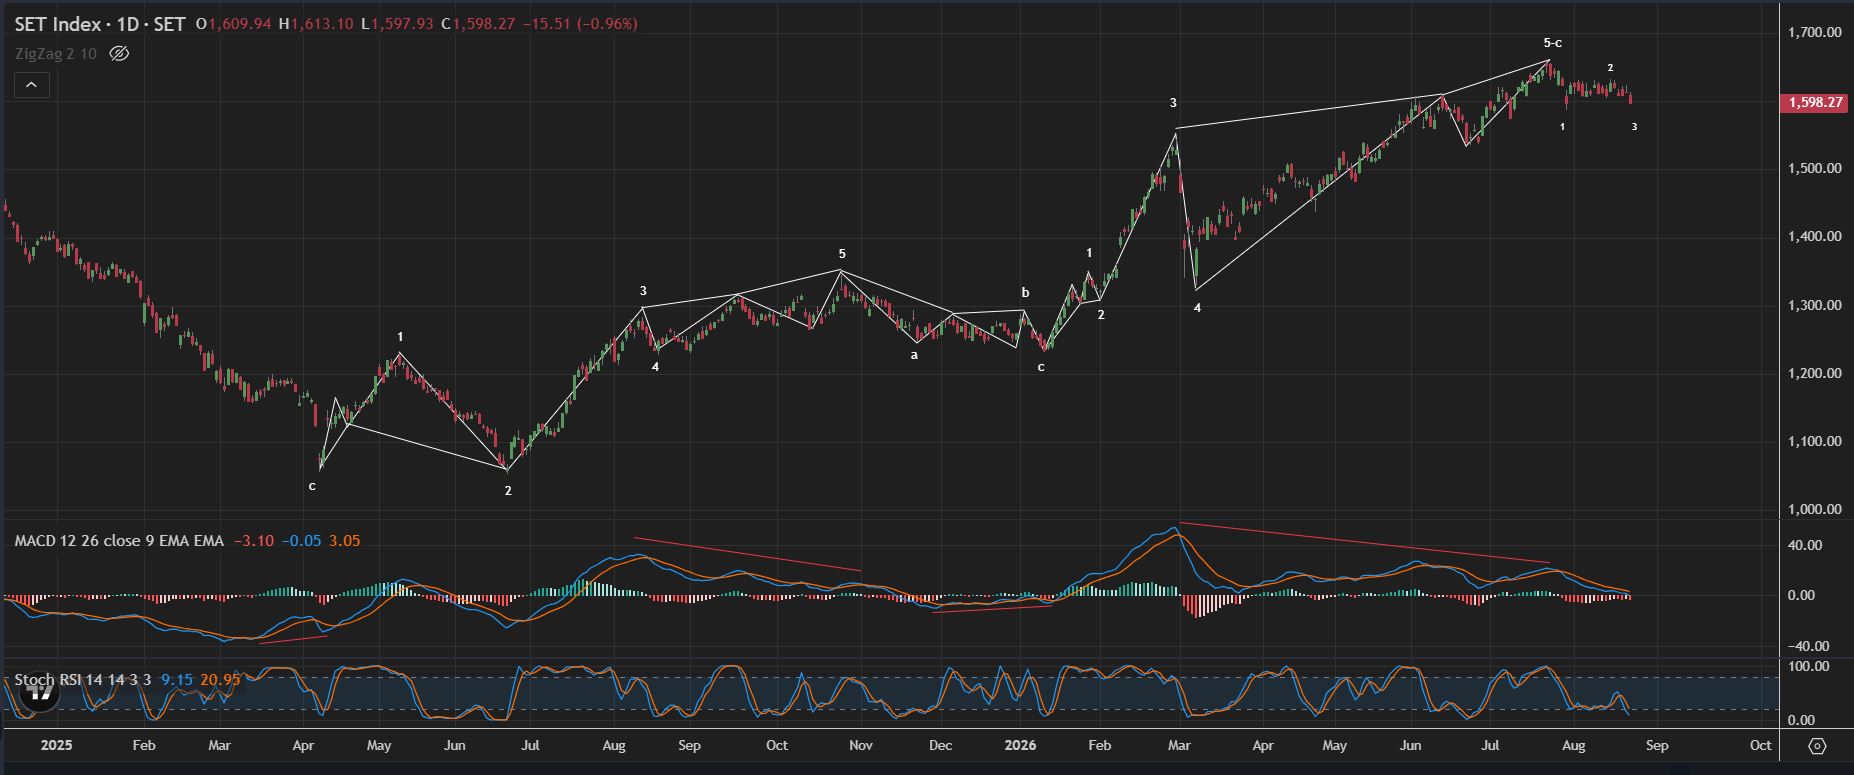This screenshot has height=775, width=1854.
Task: Click the change value −15.51 (−0.96%)
Action: [x=579, y=24]
